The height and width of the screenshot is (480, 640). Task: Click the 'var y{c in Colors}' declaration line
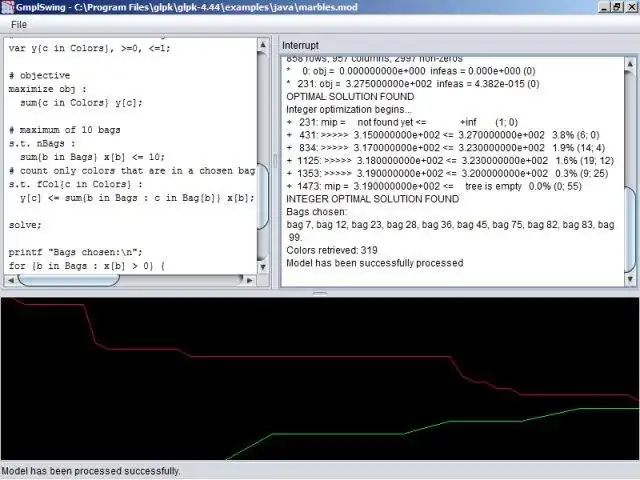tap(89, 48)
